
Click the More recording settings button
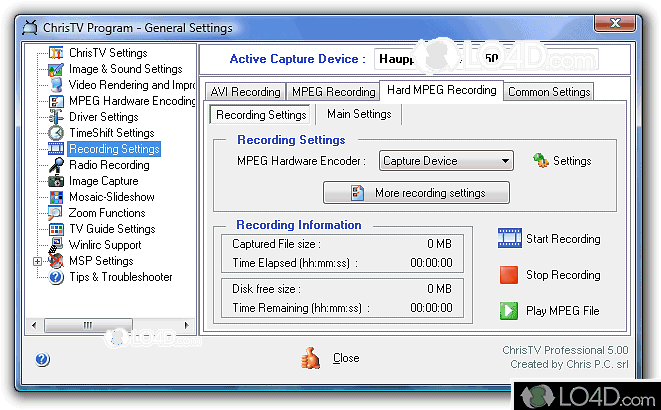coord(416,193)
